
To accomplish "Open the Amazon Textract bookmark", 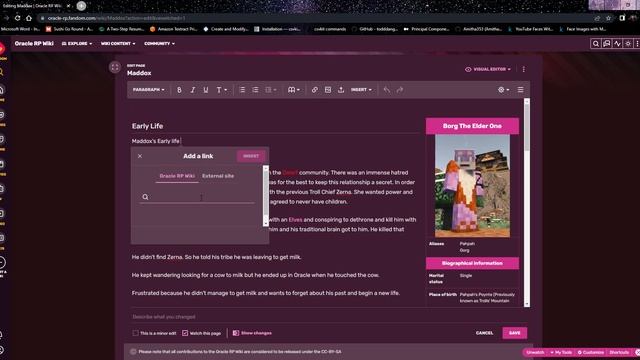I will tap(174, 29).
